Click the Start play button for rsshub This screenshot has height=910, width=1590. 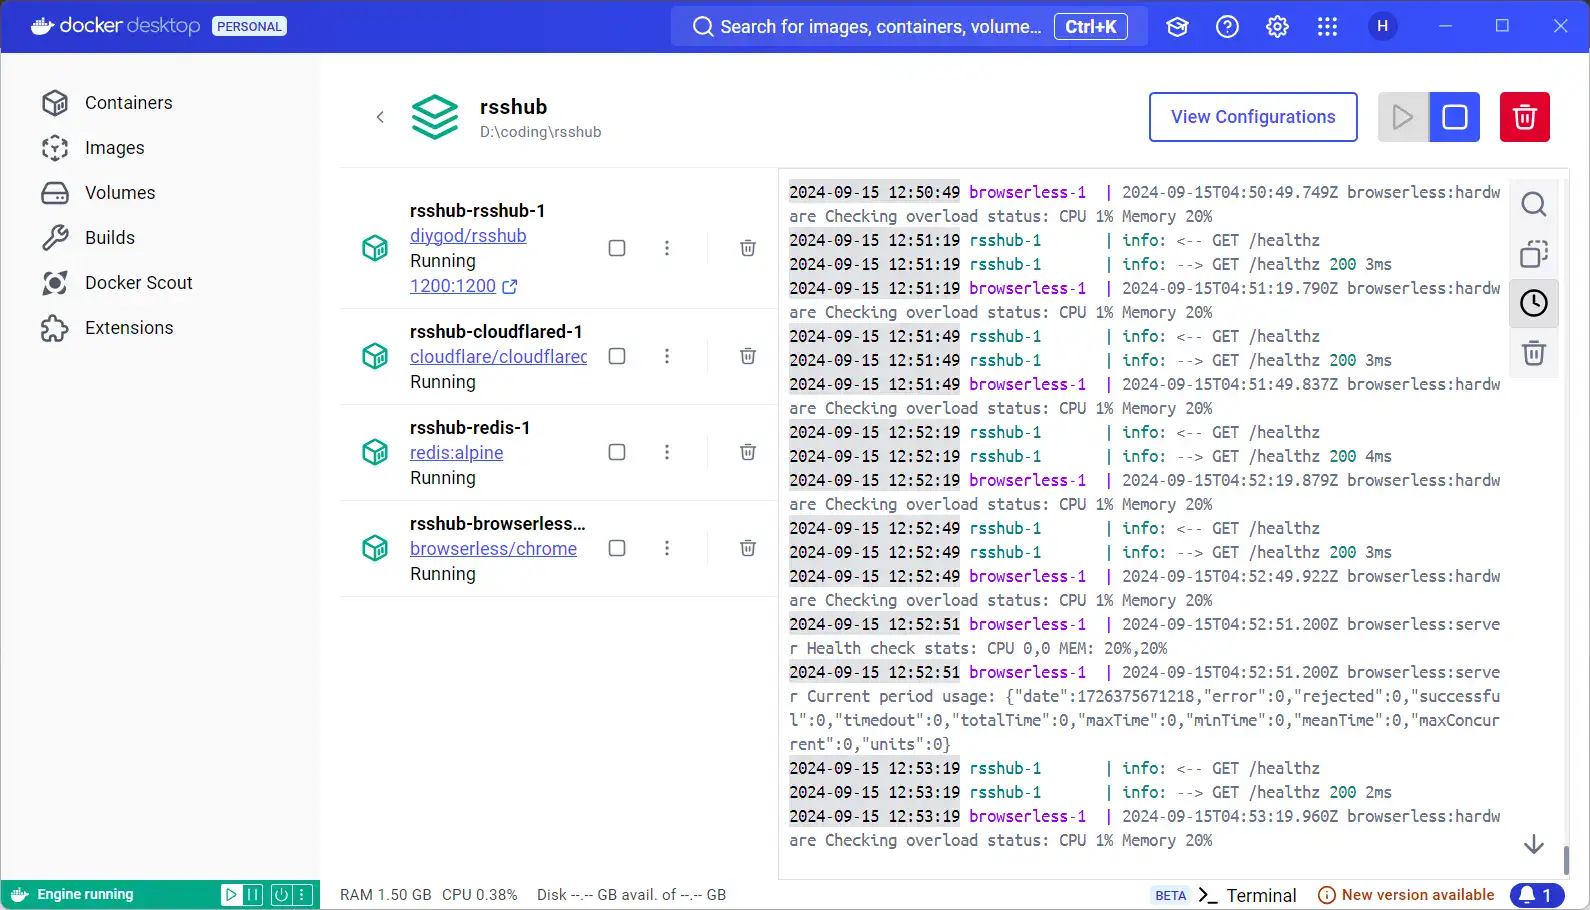click(x=1403, y=117)
